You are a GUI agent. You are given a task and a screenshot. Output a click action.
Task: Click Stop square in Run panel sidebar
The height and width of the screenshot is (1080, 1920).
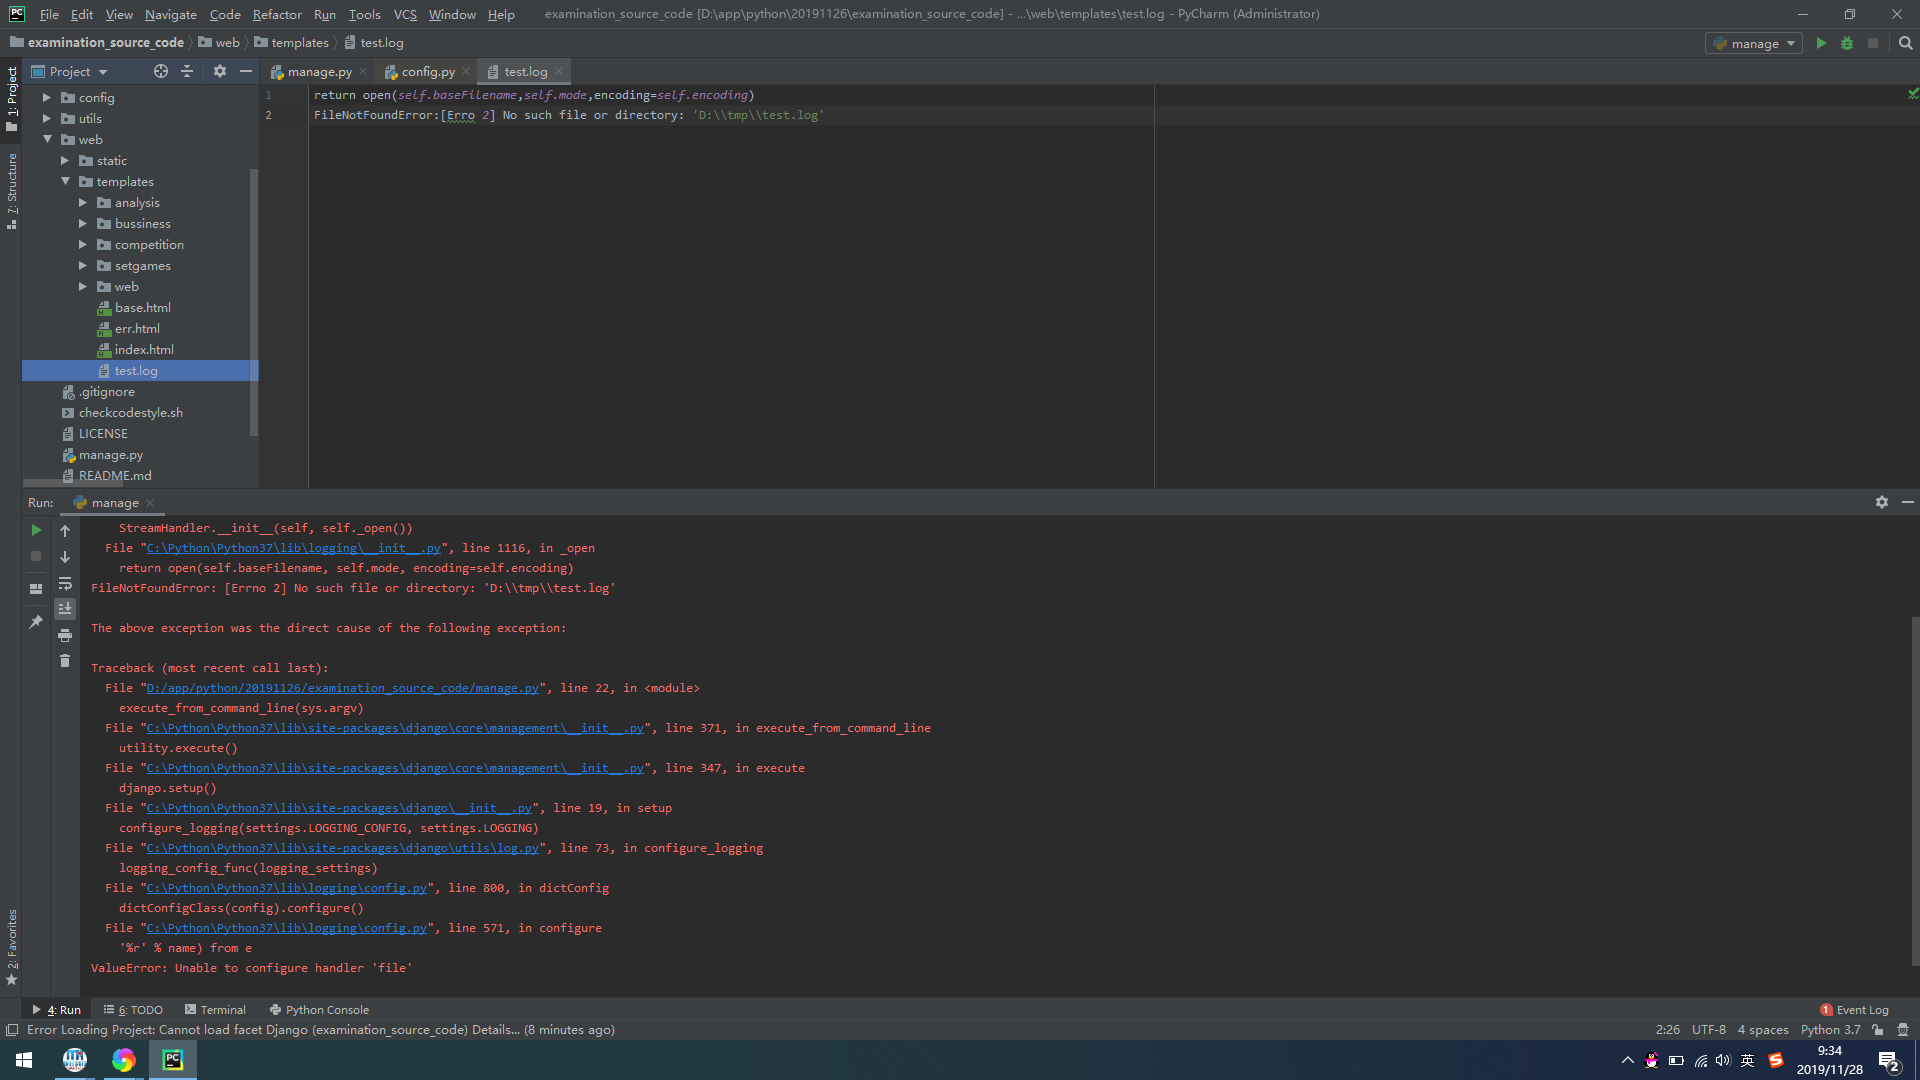[36, 556]
